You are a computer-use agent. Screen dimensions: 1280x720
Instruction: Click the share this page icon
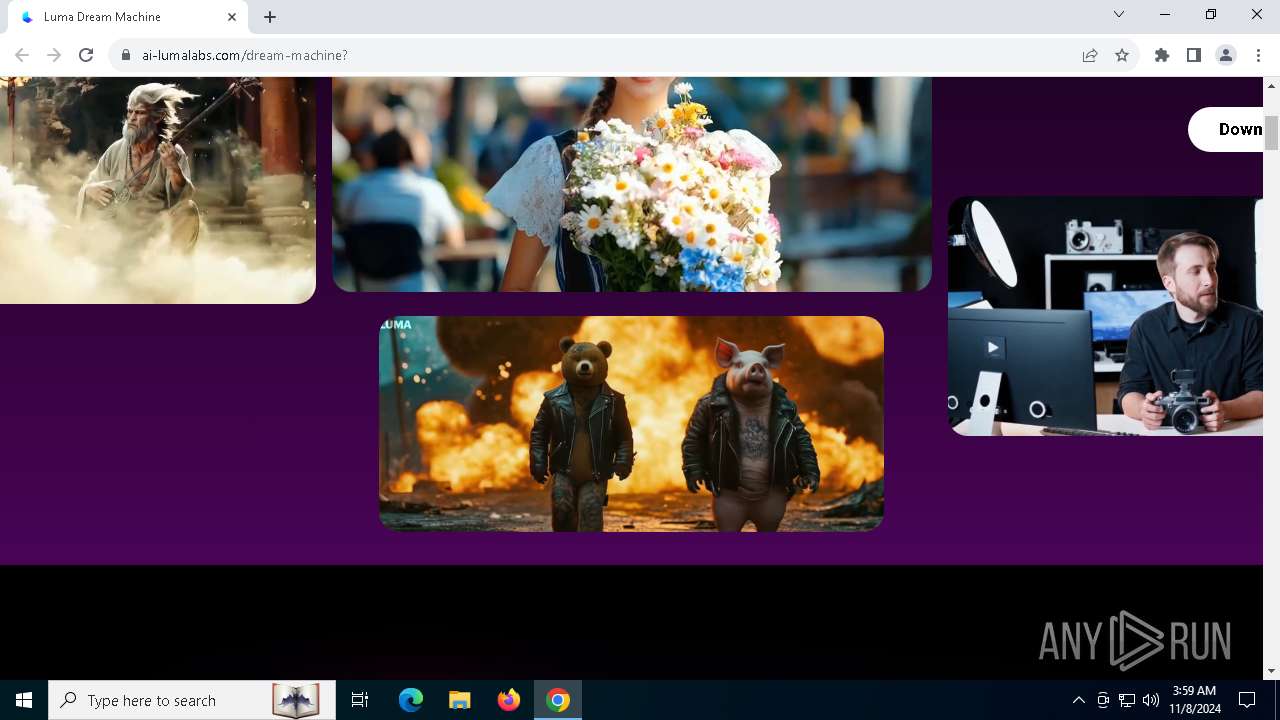[x=1090, y=55]
